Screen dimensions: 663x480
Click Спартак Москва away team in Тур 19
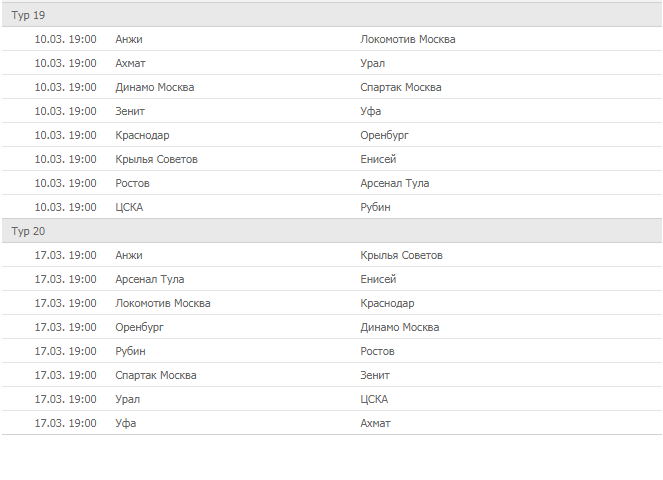pos(401,87)
